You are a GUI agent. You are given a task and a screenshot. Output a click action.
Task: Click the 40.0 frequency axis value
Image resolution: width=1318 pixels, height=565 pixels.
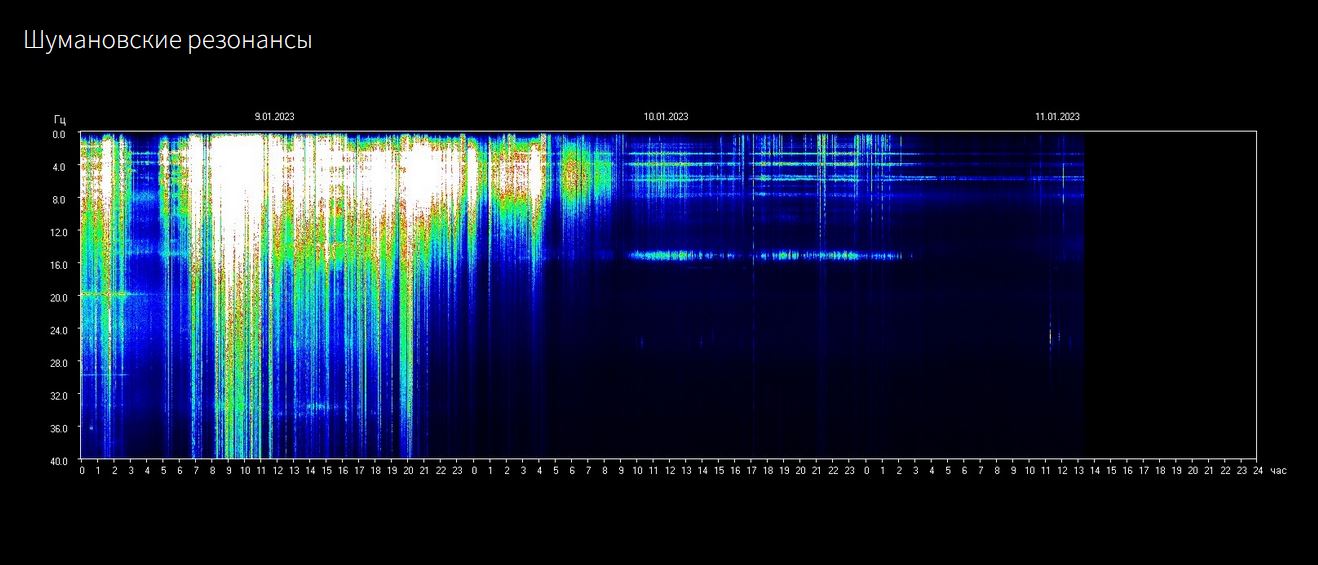(58, 460)
